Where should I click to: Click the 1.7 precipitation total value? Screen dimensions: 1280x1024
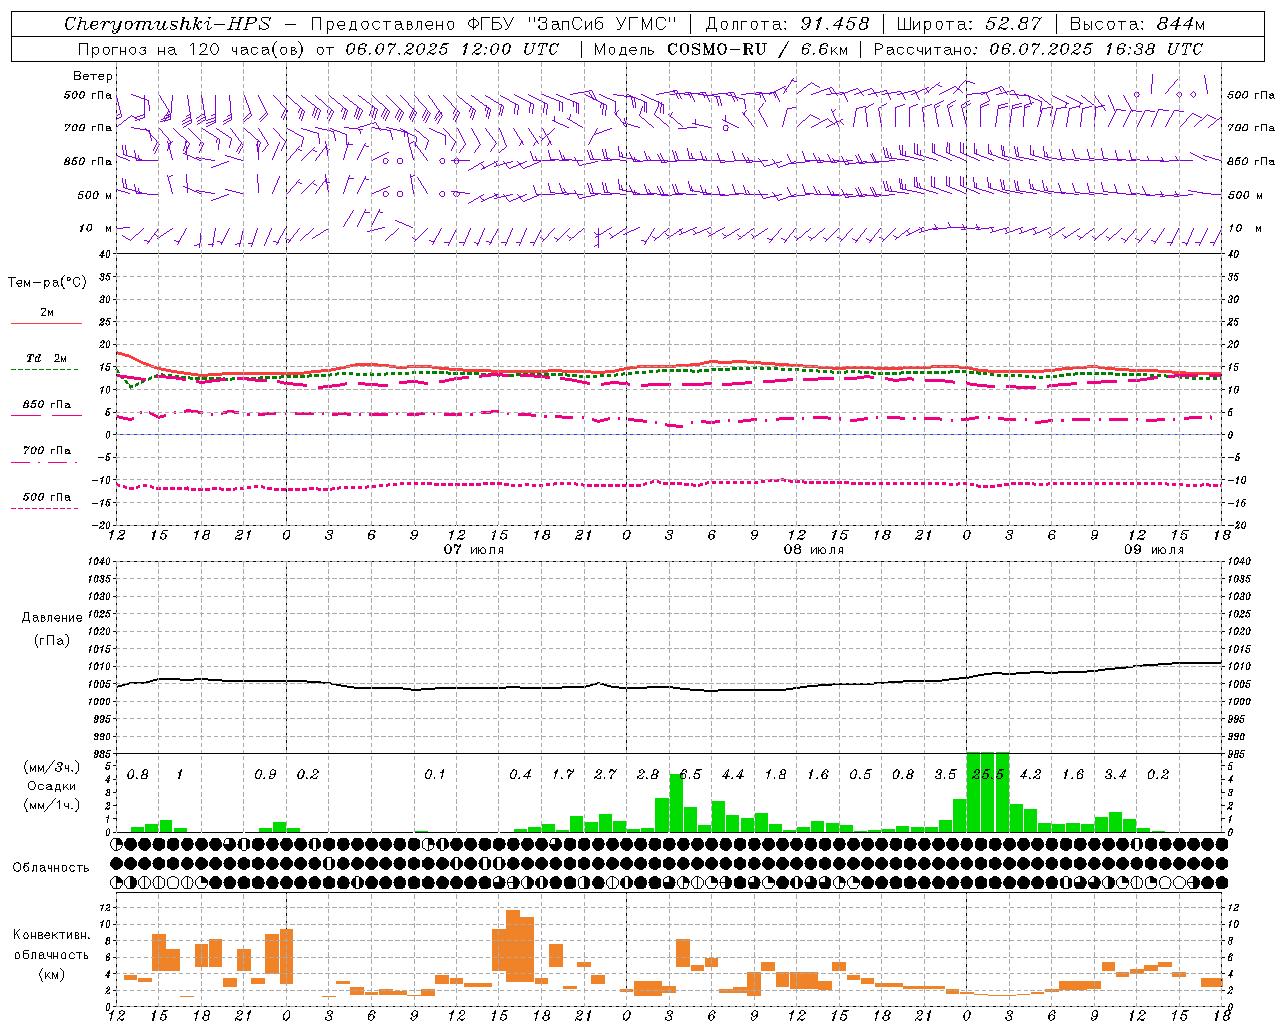coord(563,775)
